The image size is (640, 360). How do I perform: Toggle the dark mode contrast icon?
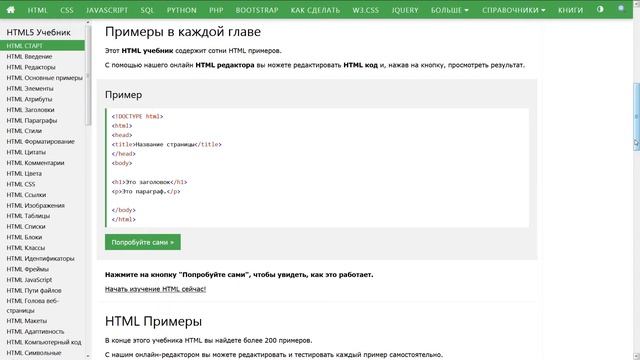pos(600,9)
